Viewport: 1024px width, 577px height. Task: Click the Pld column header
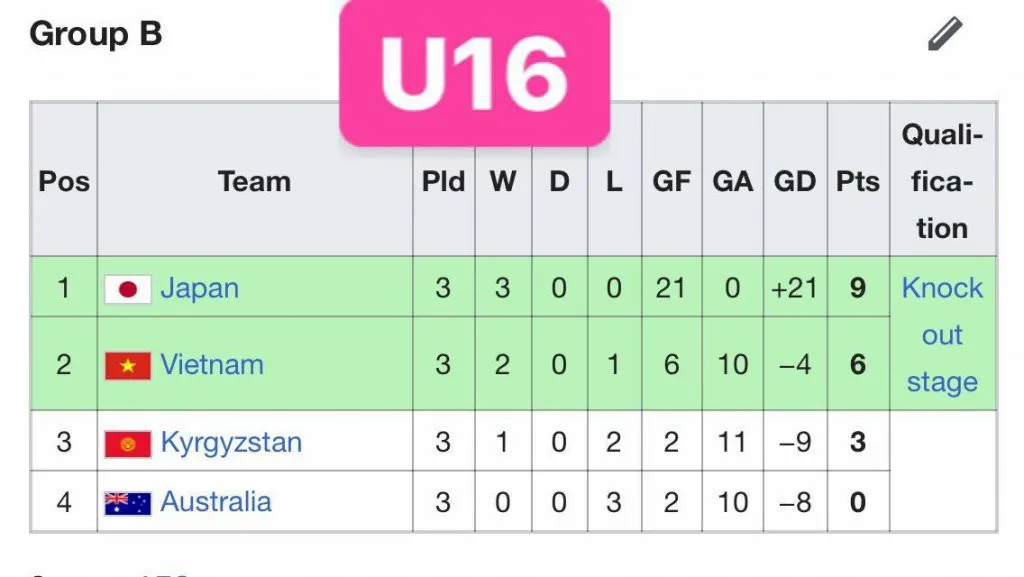click(x=443, y=181)
